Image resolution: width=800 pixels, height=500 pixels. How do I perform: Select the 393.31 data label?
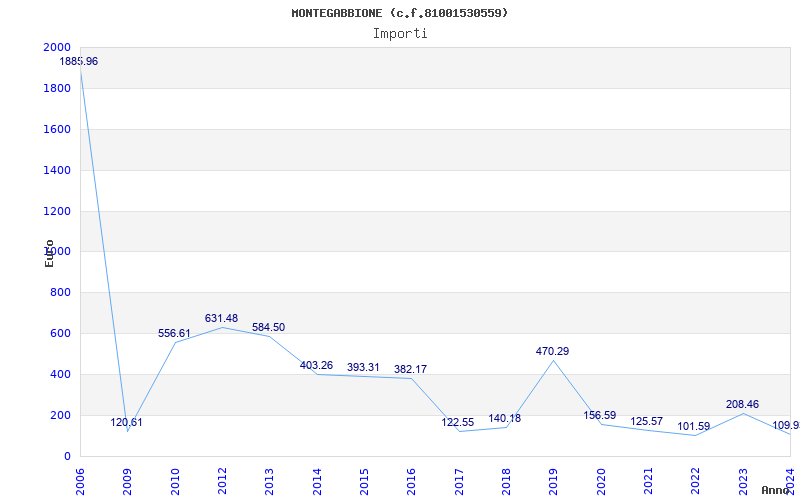click(363, 367)
